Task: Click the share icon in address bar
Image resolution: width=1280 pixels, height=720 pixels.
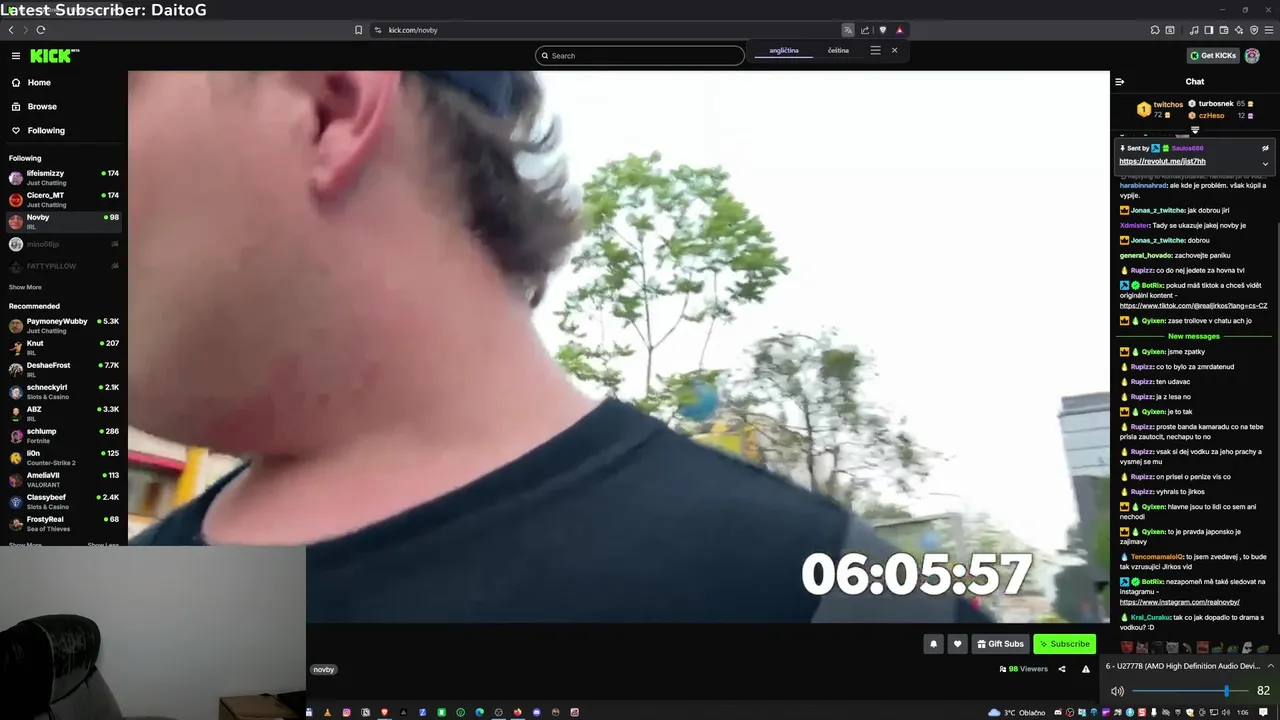Action: coord(865,30)
